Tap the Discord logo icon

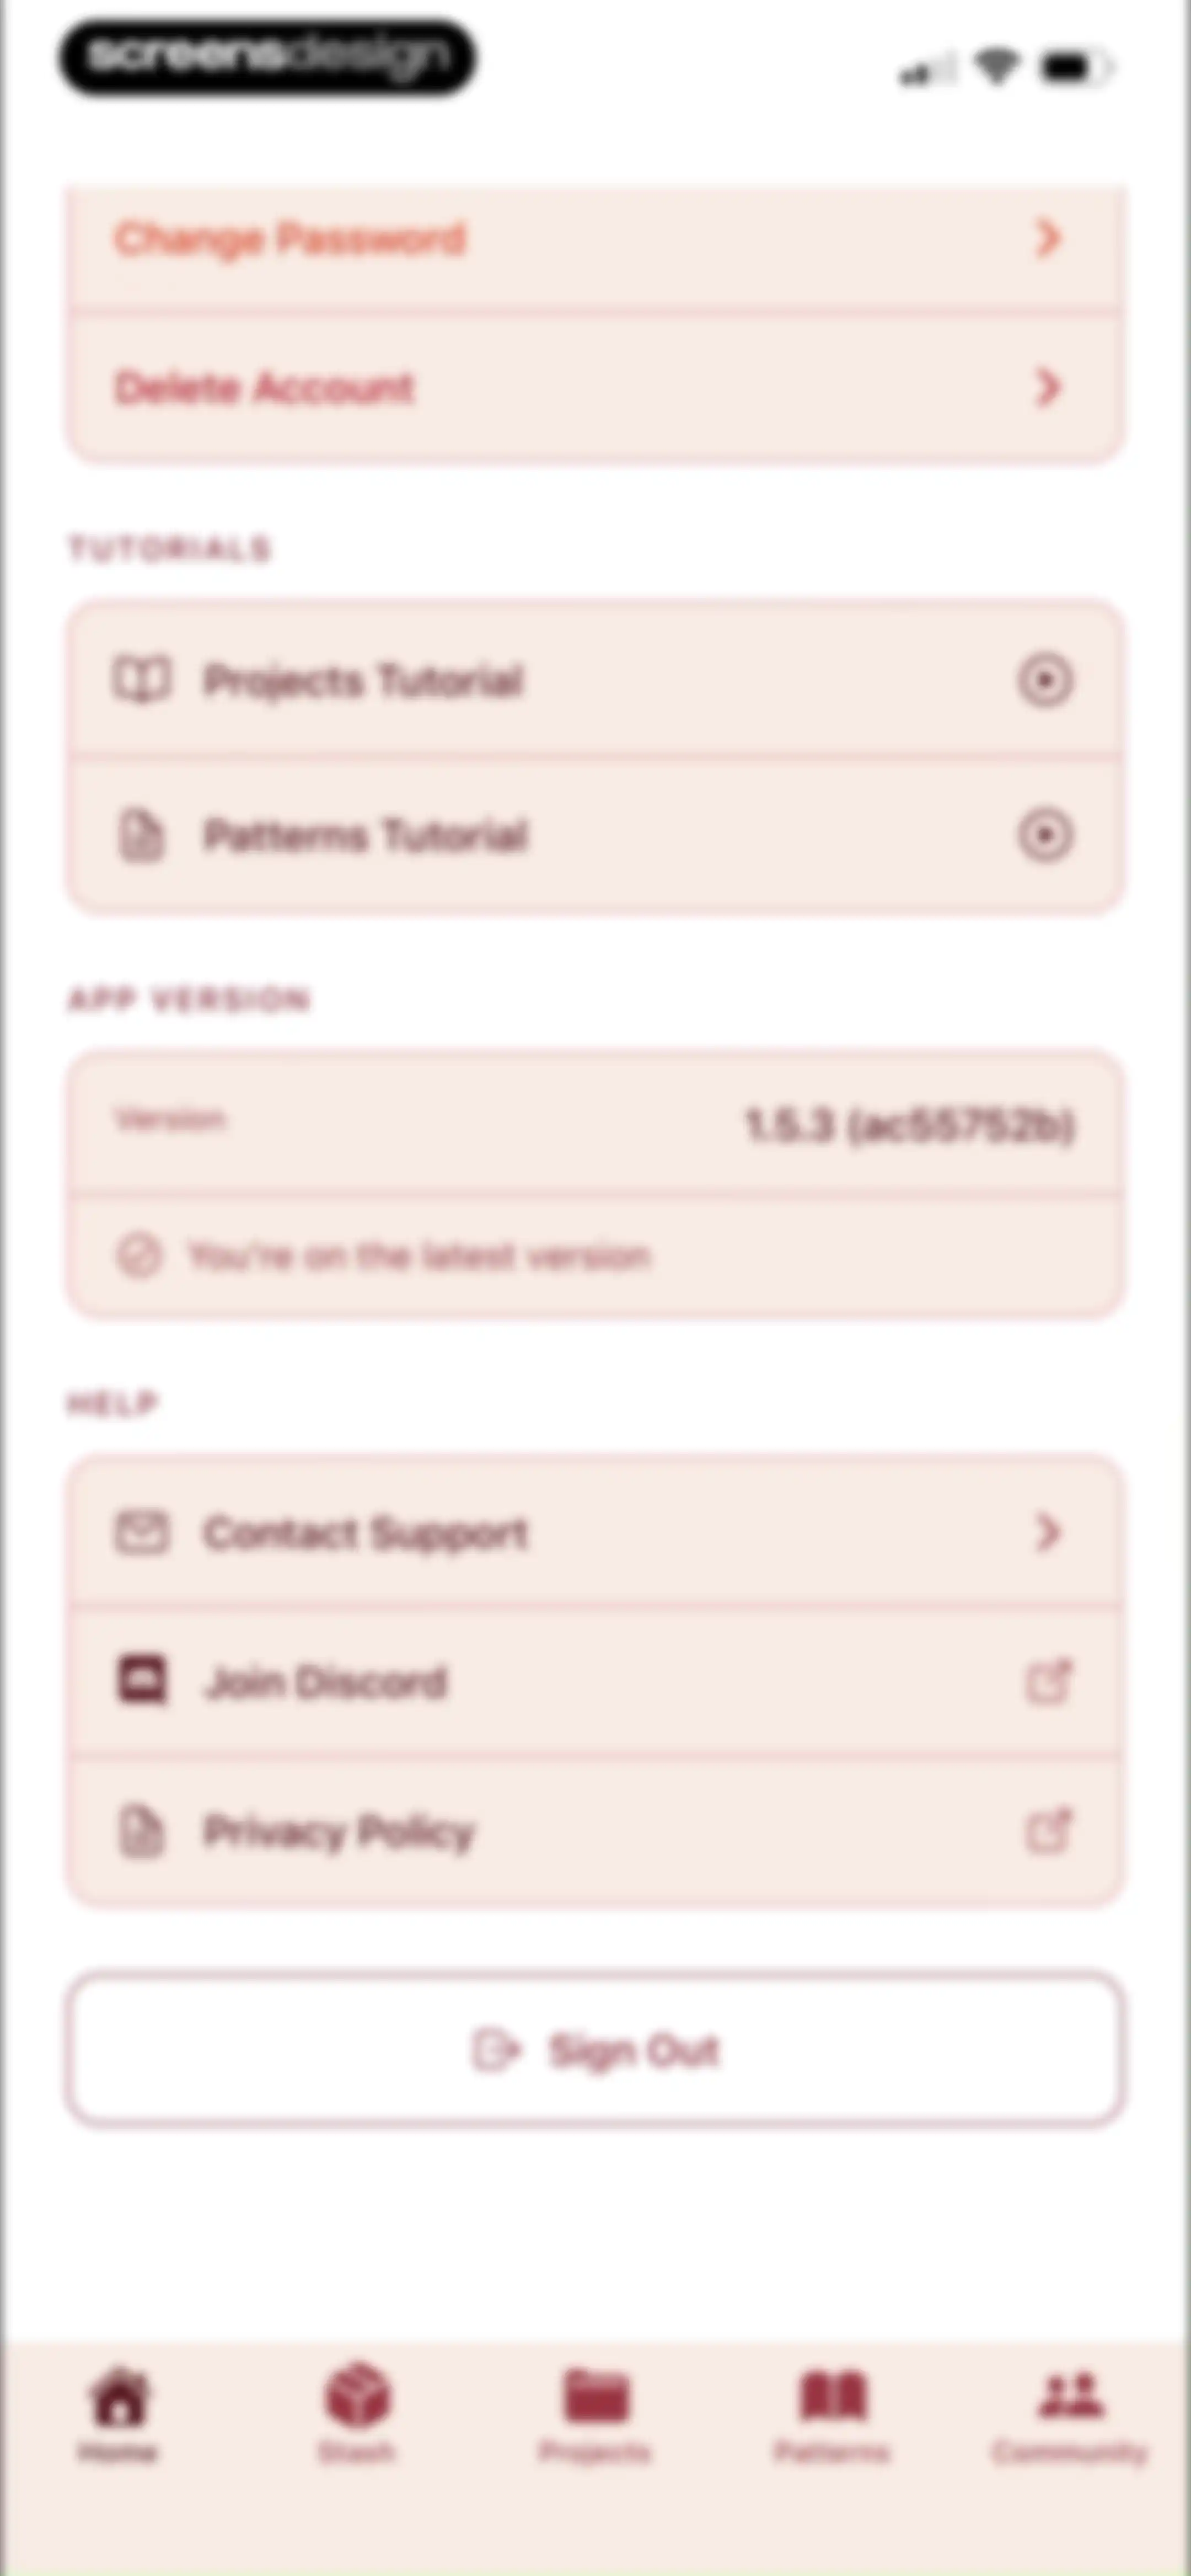(142, 1681)
